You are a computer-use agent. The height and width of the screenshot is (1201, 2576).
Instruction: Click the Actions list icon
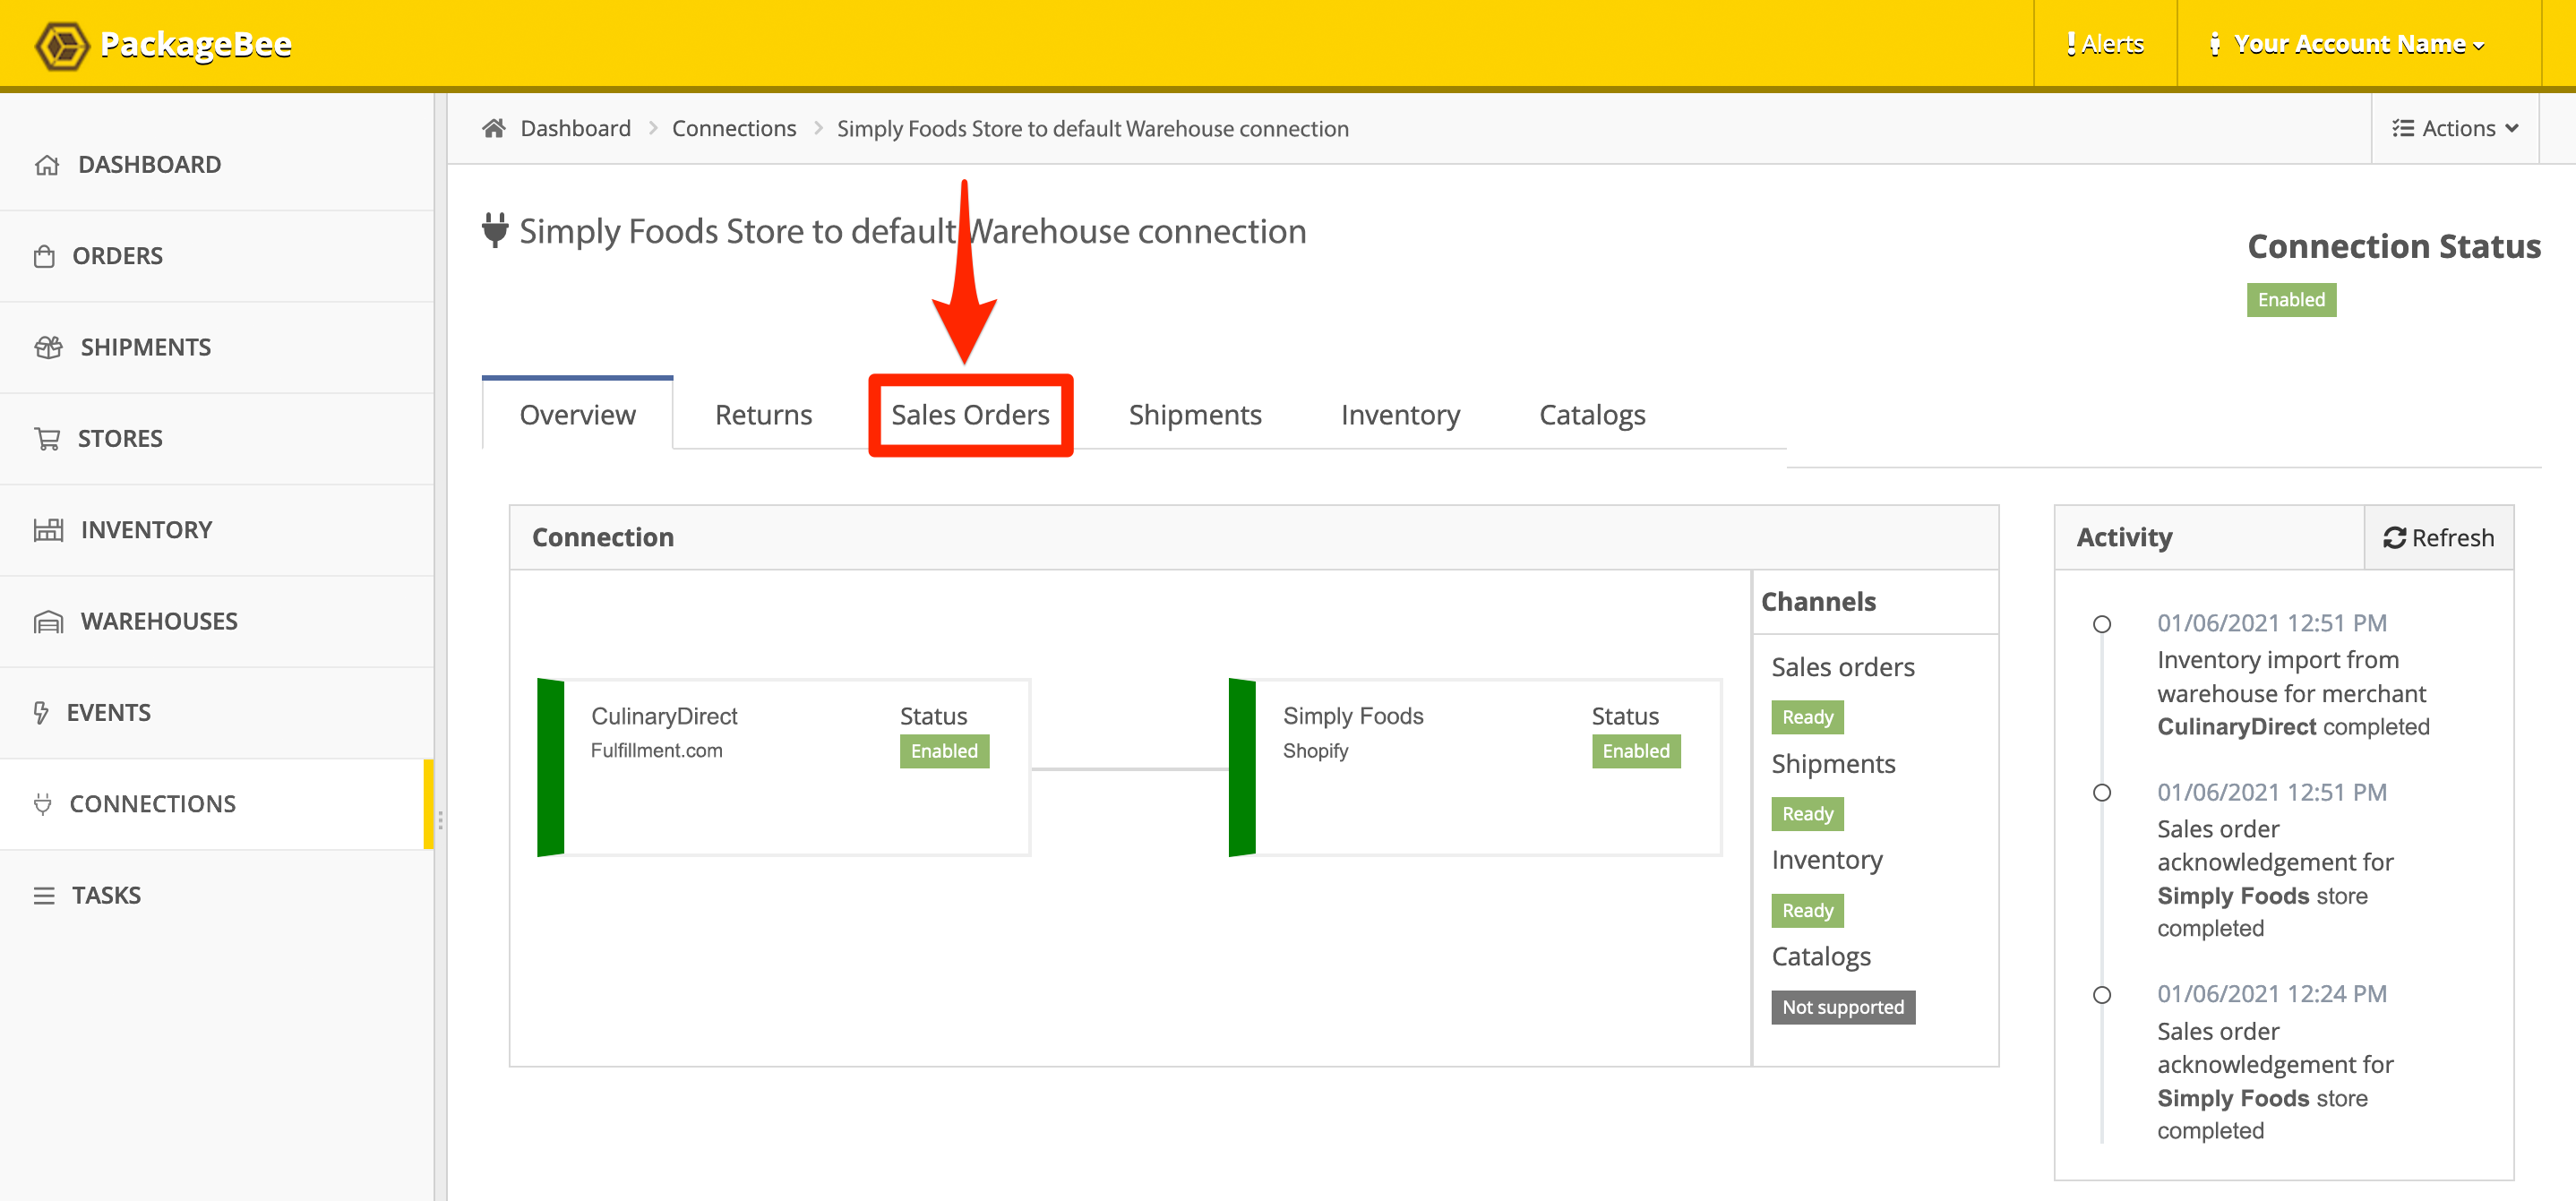2403,128
